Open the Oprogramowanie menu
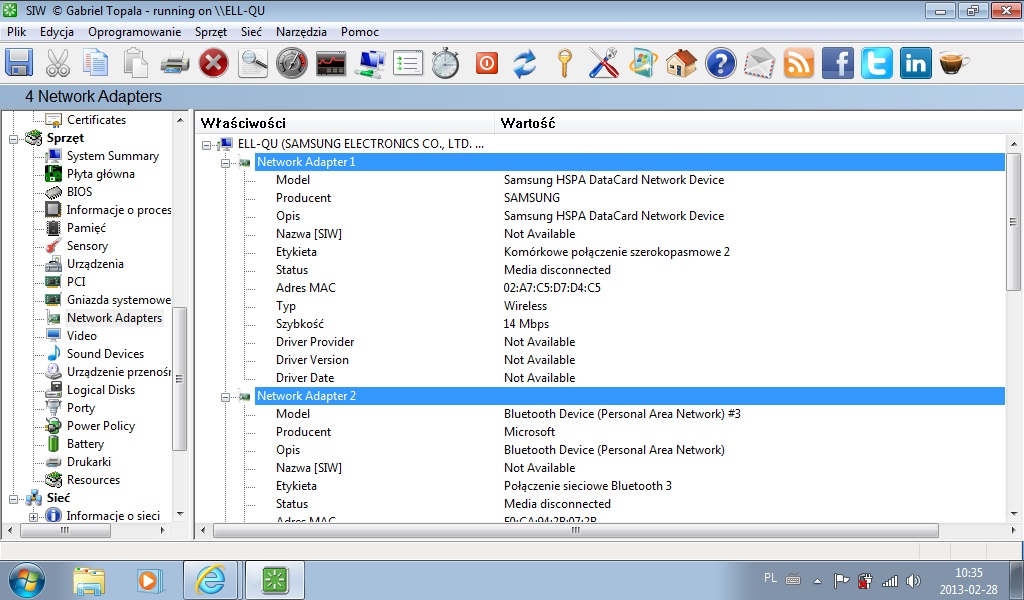This screenshot has width=1024, height=600. coord(134,32)
